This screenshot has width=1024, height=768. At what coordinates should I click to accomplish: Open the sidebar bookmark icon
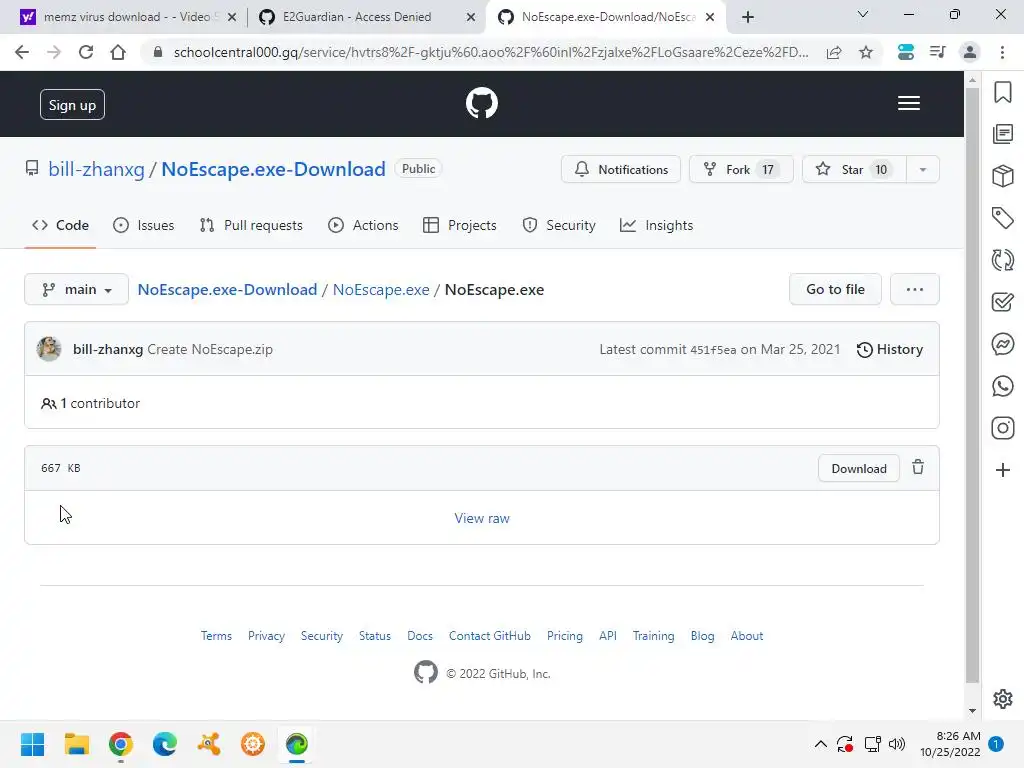(1003, 92)
